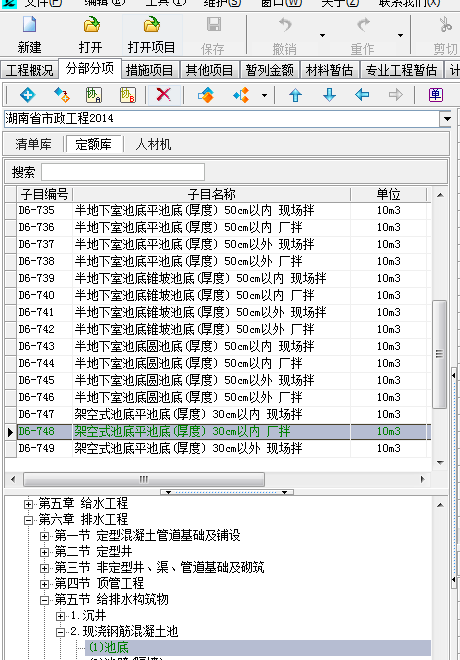Switch to the 暂列金额 tab
460x660 pixels.
coord(269,70)
